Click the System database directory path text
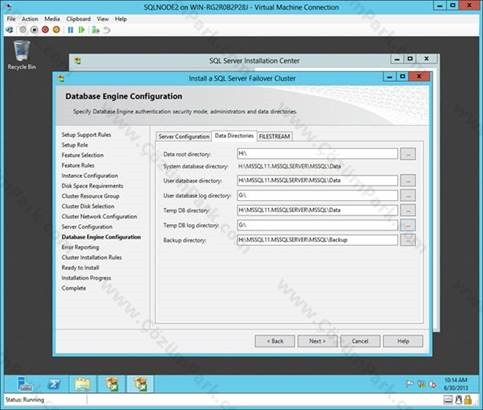Screen dimensions: 483x410 point(289,166)
